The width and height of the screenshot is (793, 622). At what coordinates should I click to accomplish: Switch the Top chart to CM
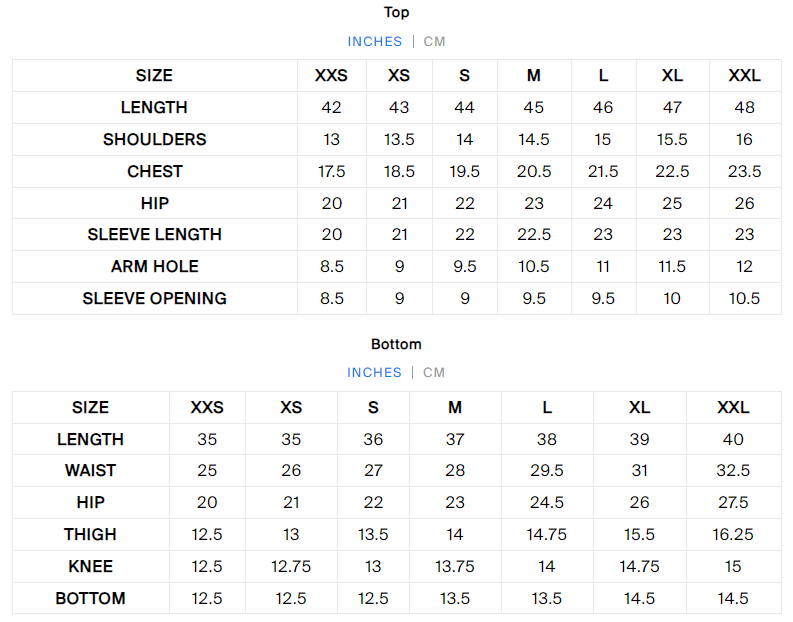click(x=435, y=41)
